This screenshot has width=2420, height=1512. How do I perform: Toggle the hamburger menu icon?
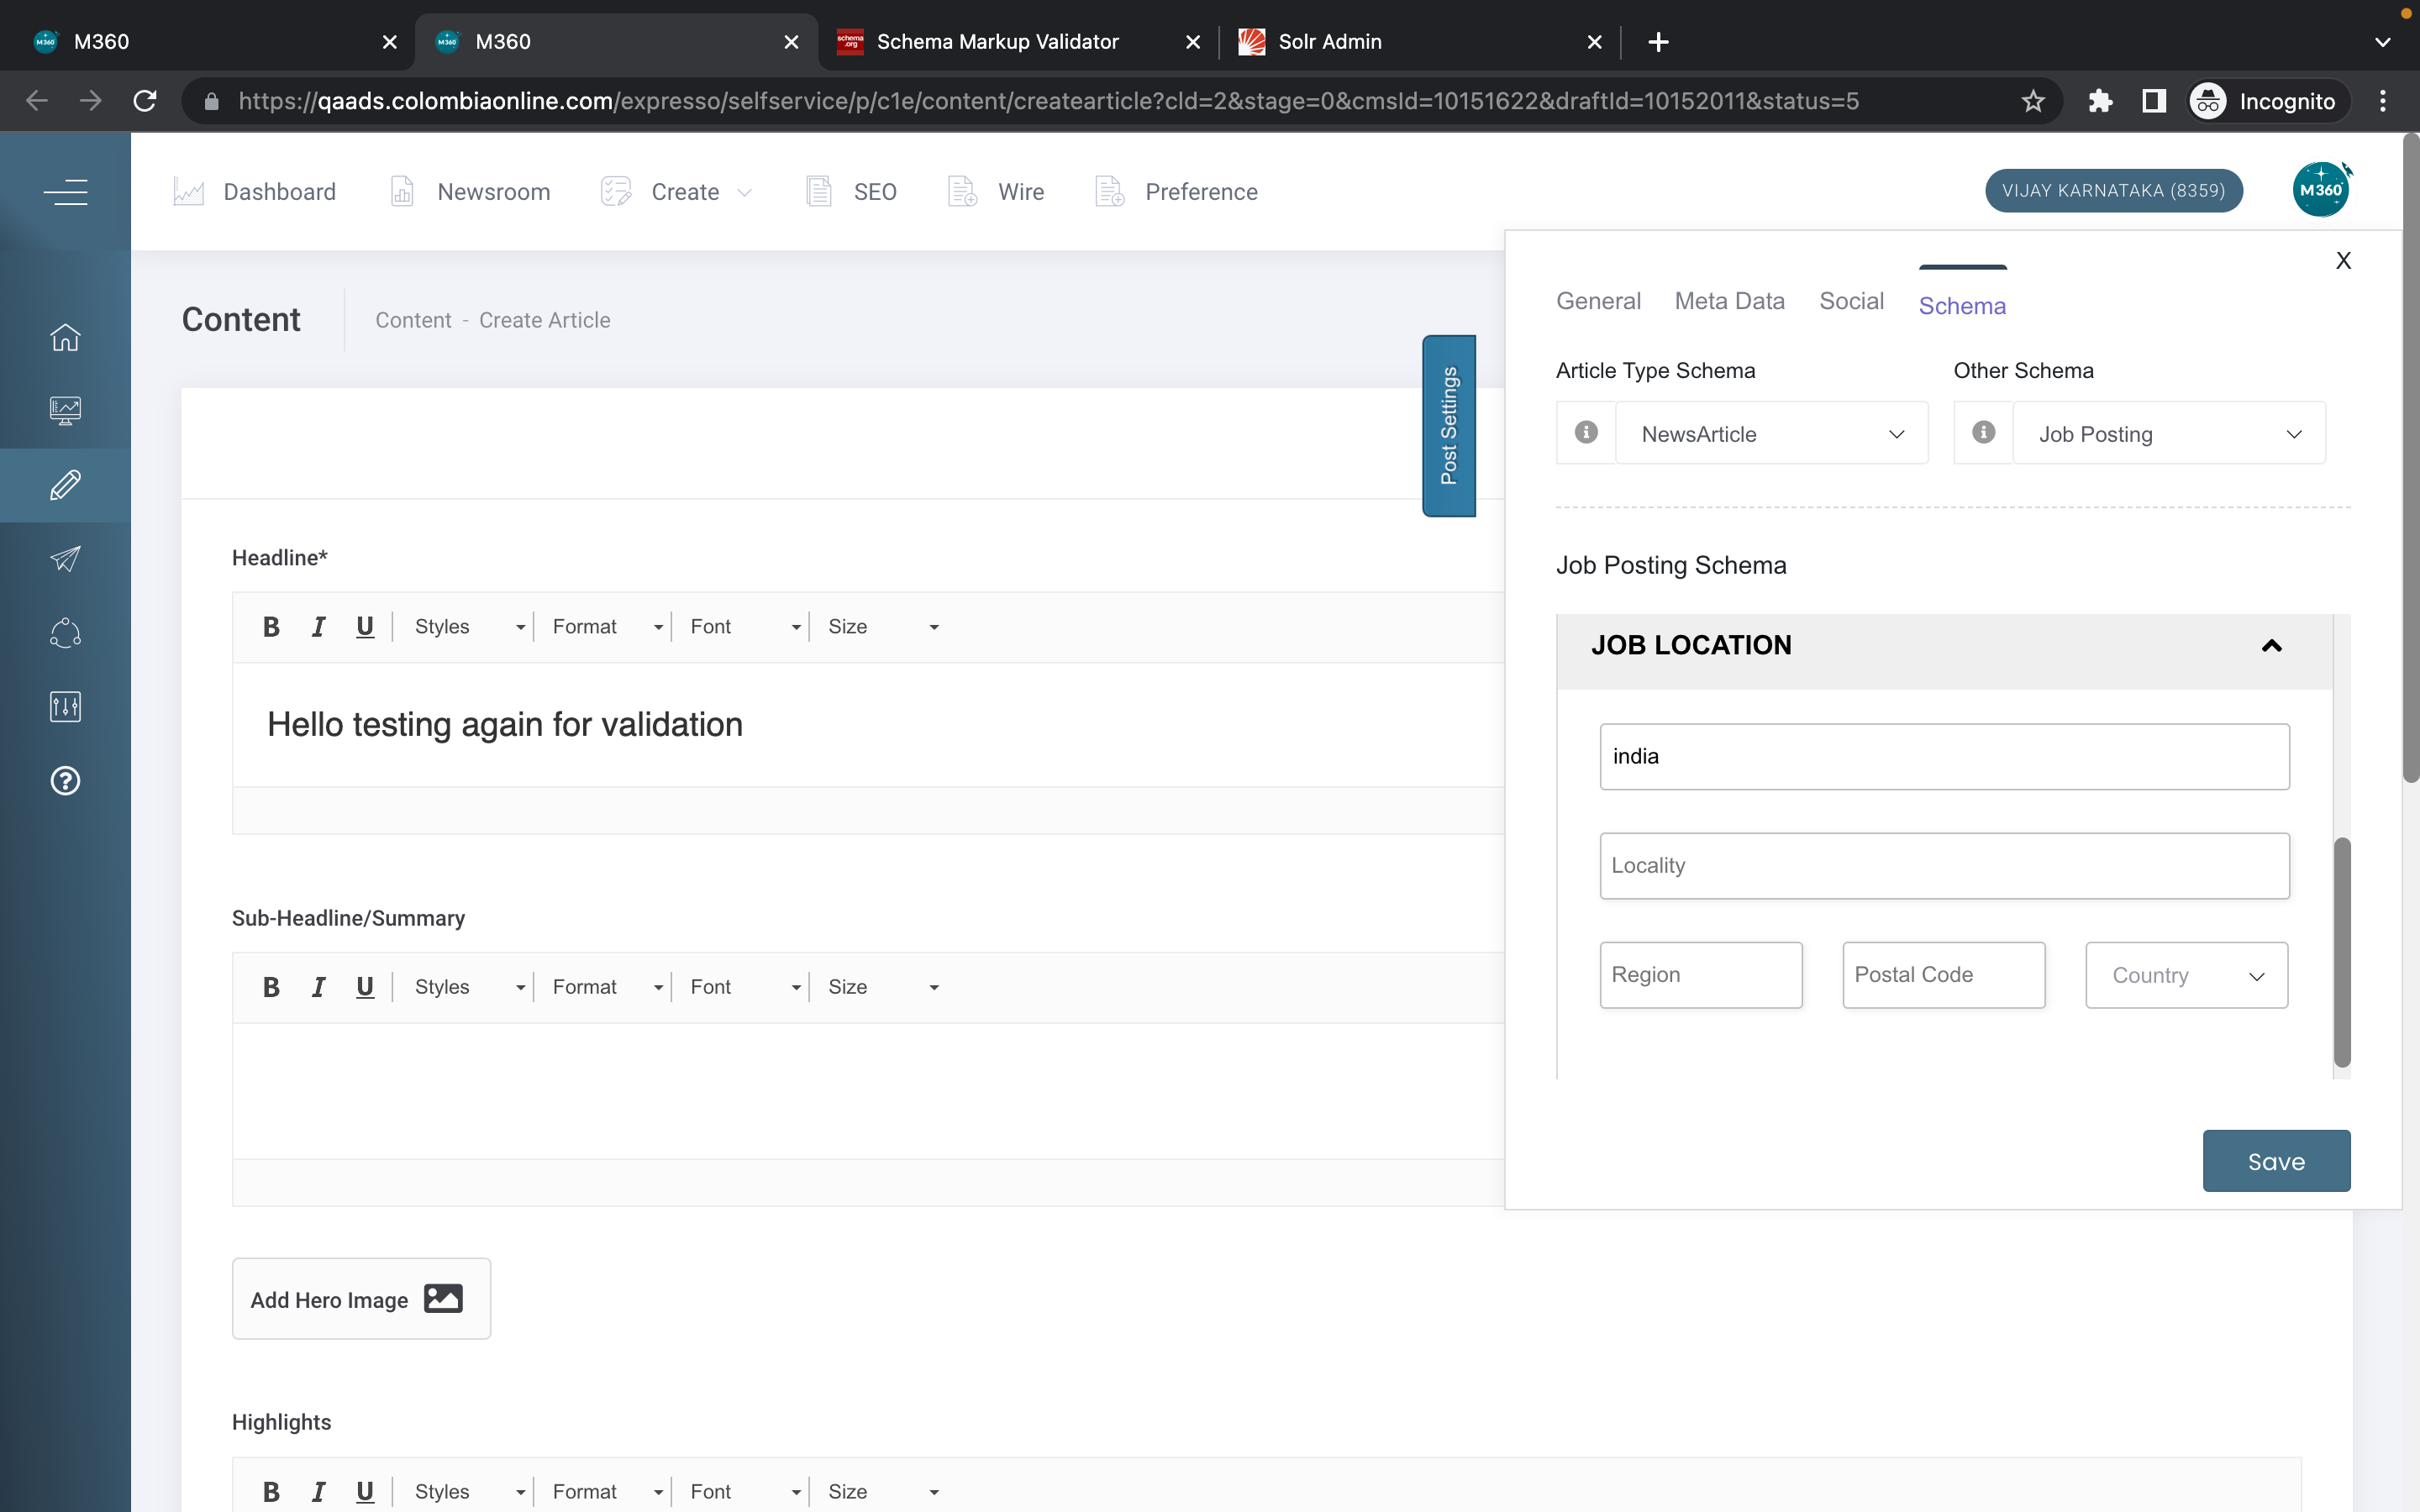(65, 191)
